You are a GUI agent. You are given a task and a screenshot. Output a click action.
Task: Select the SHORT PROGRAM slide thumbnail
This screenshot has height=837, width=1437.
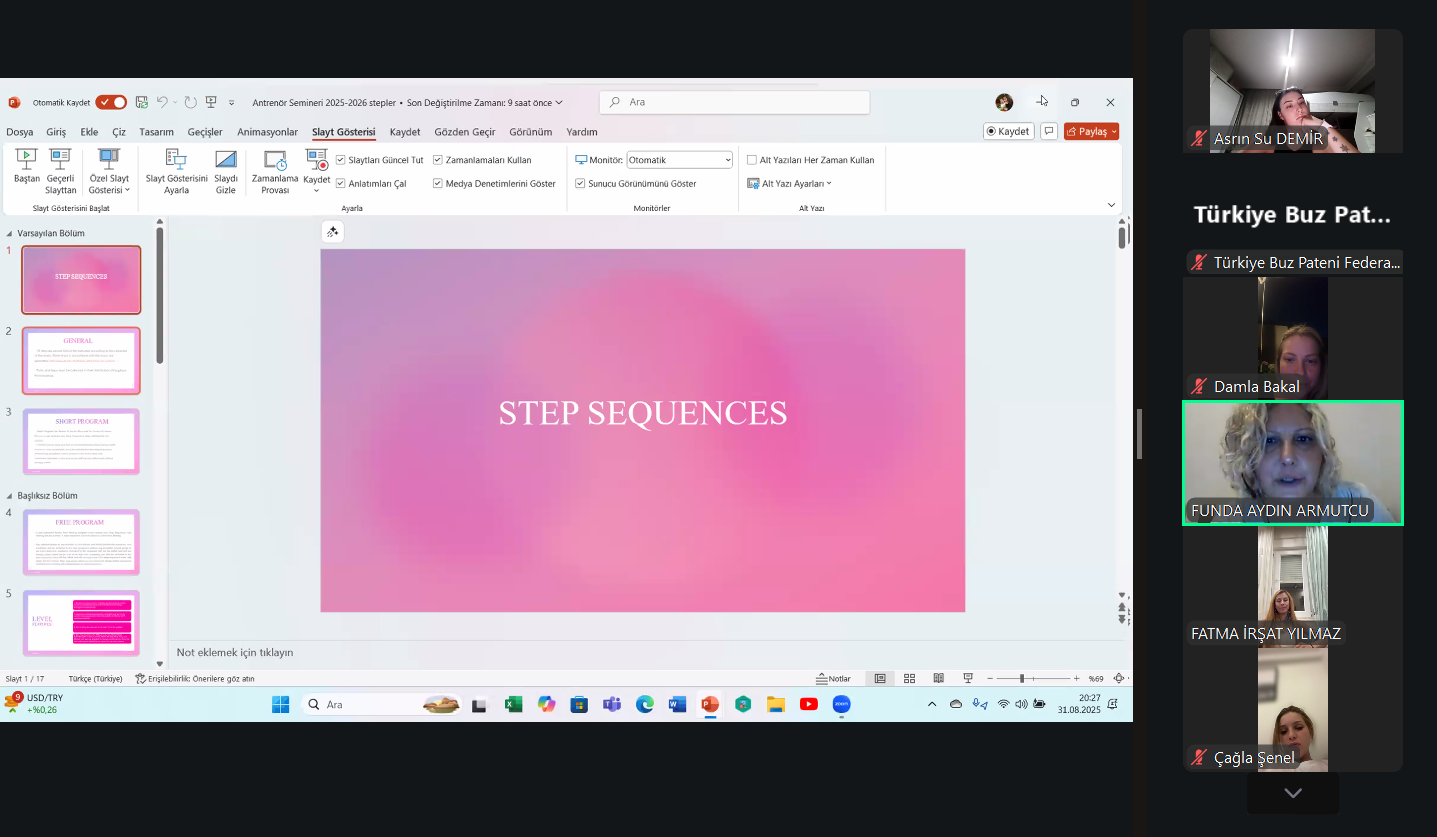(x=81, y=441)
